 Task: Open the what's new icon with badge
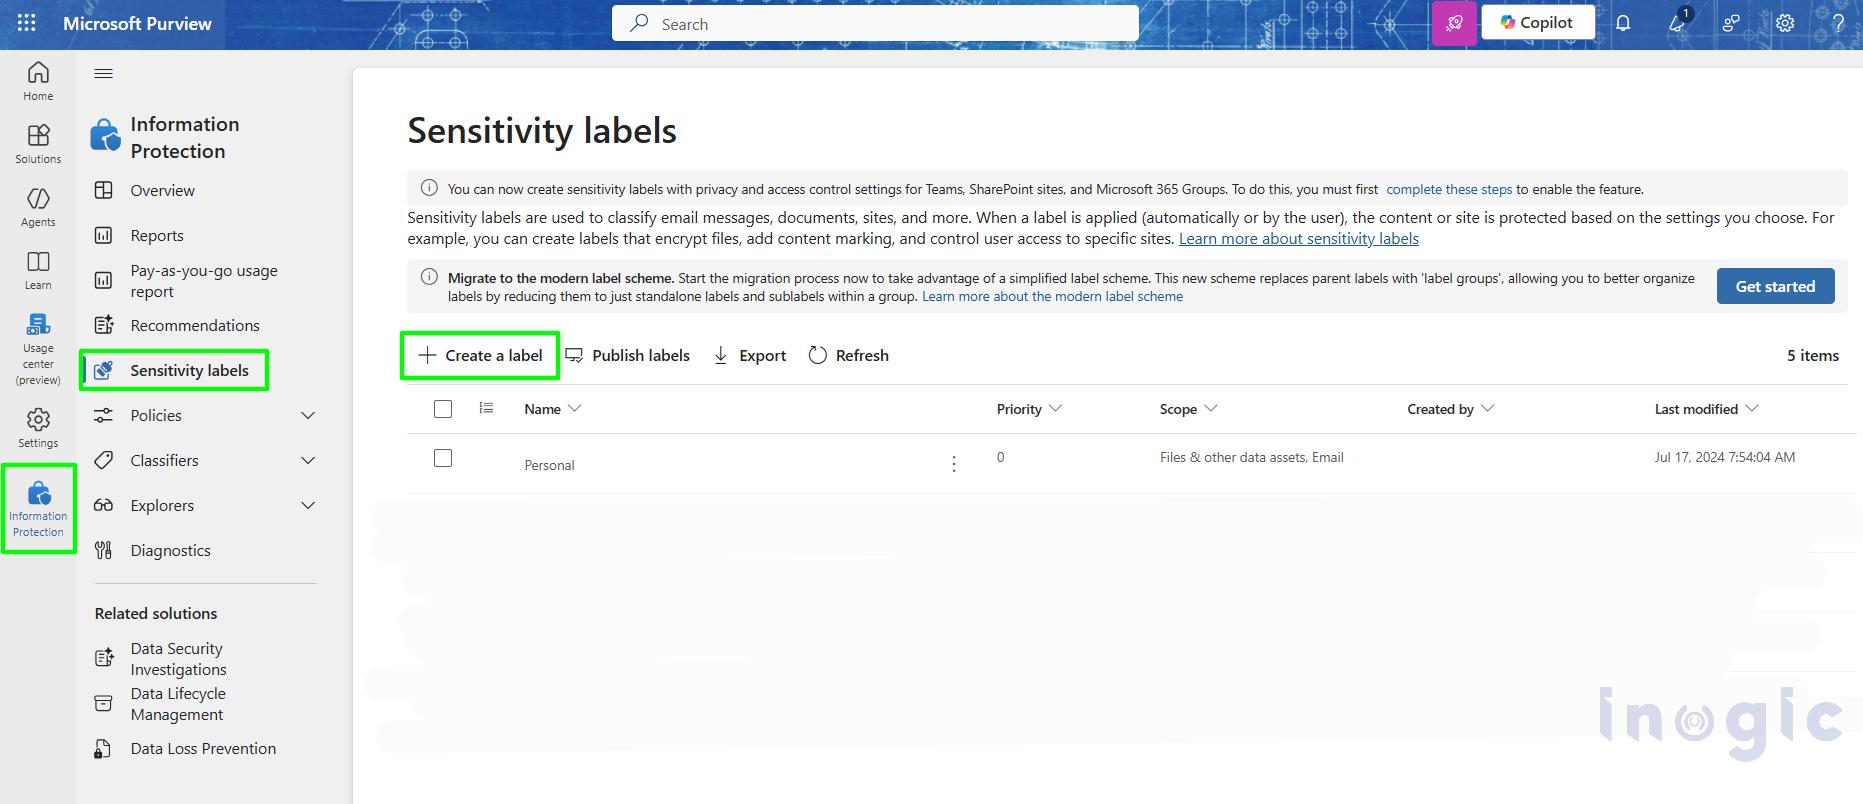[1678, 23]
